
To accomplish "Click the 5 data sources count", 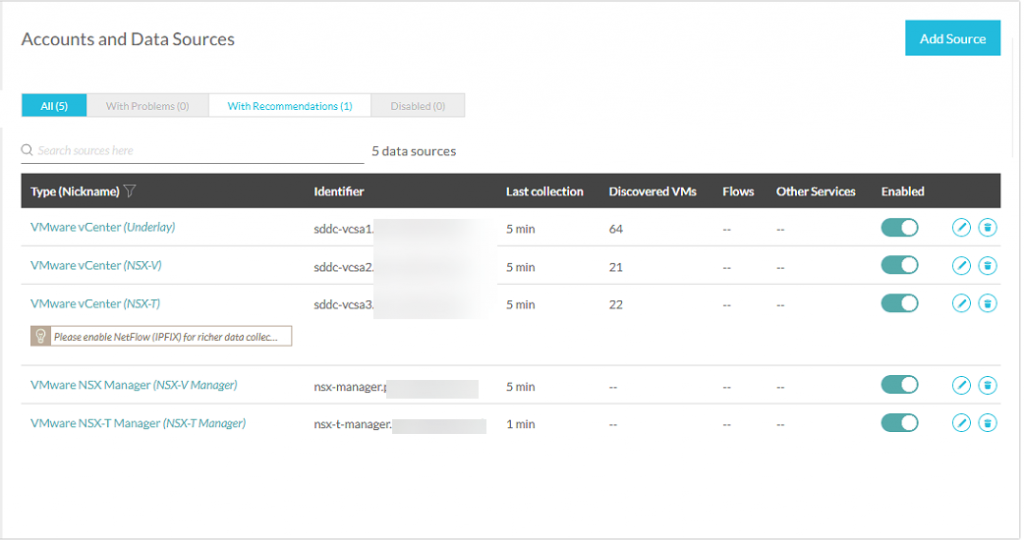I will click(x=414, y=151).
